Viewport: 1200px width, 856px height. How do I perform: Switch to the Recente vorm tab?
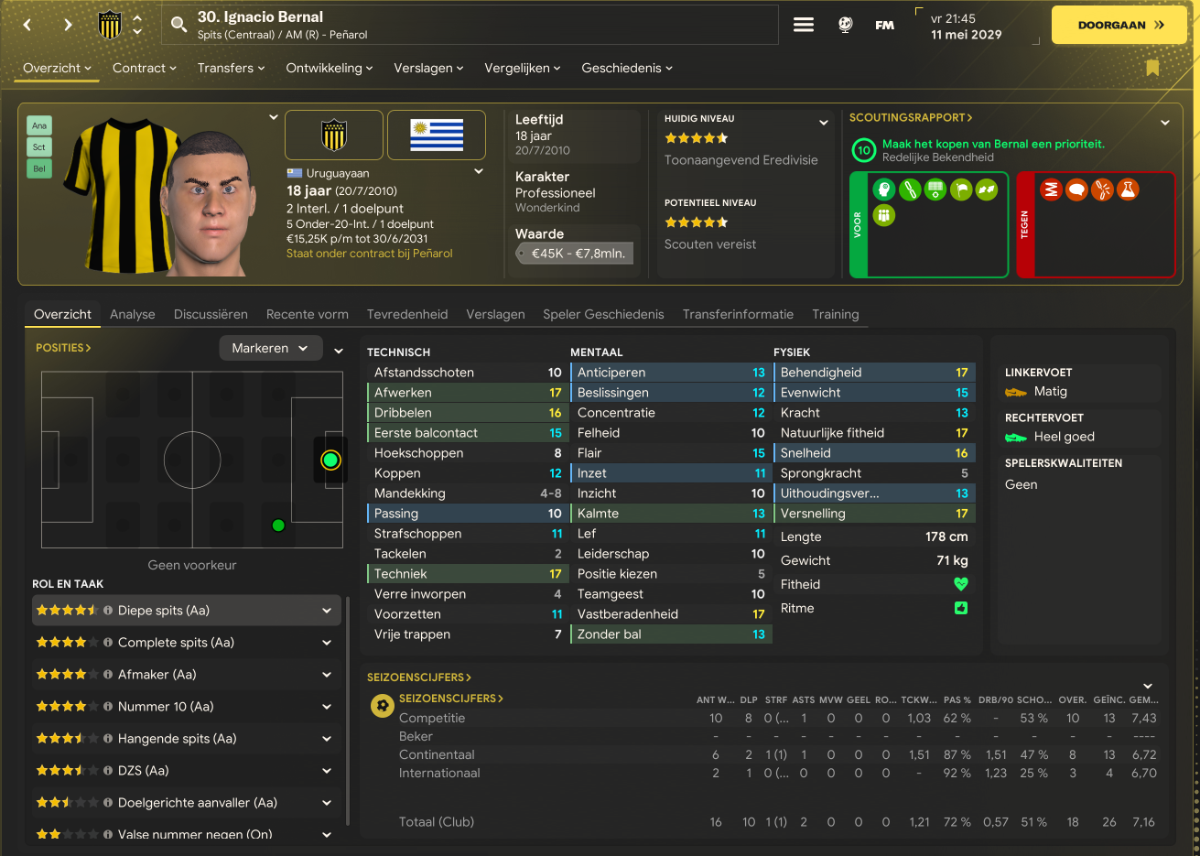307,314
